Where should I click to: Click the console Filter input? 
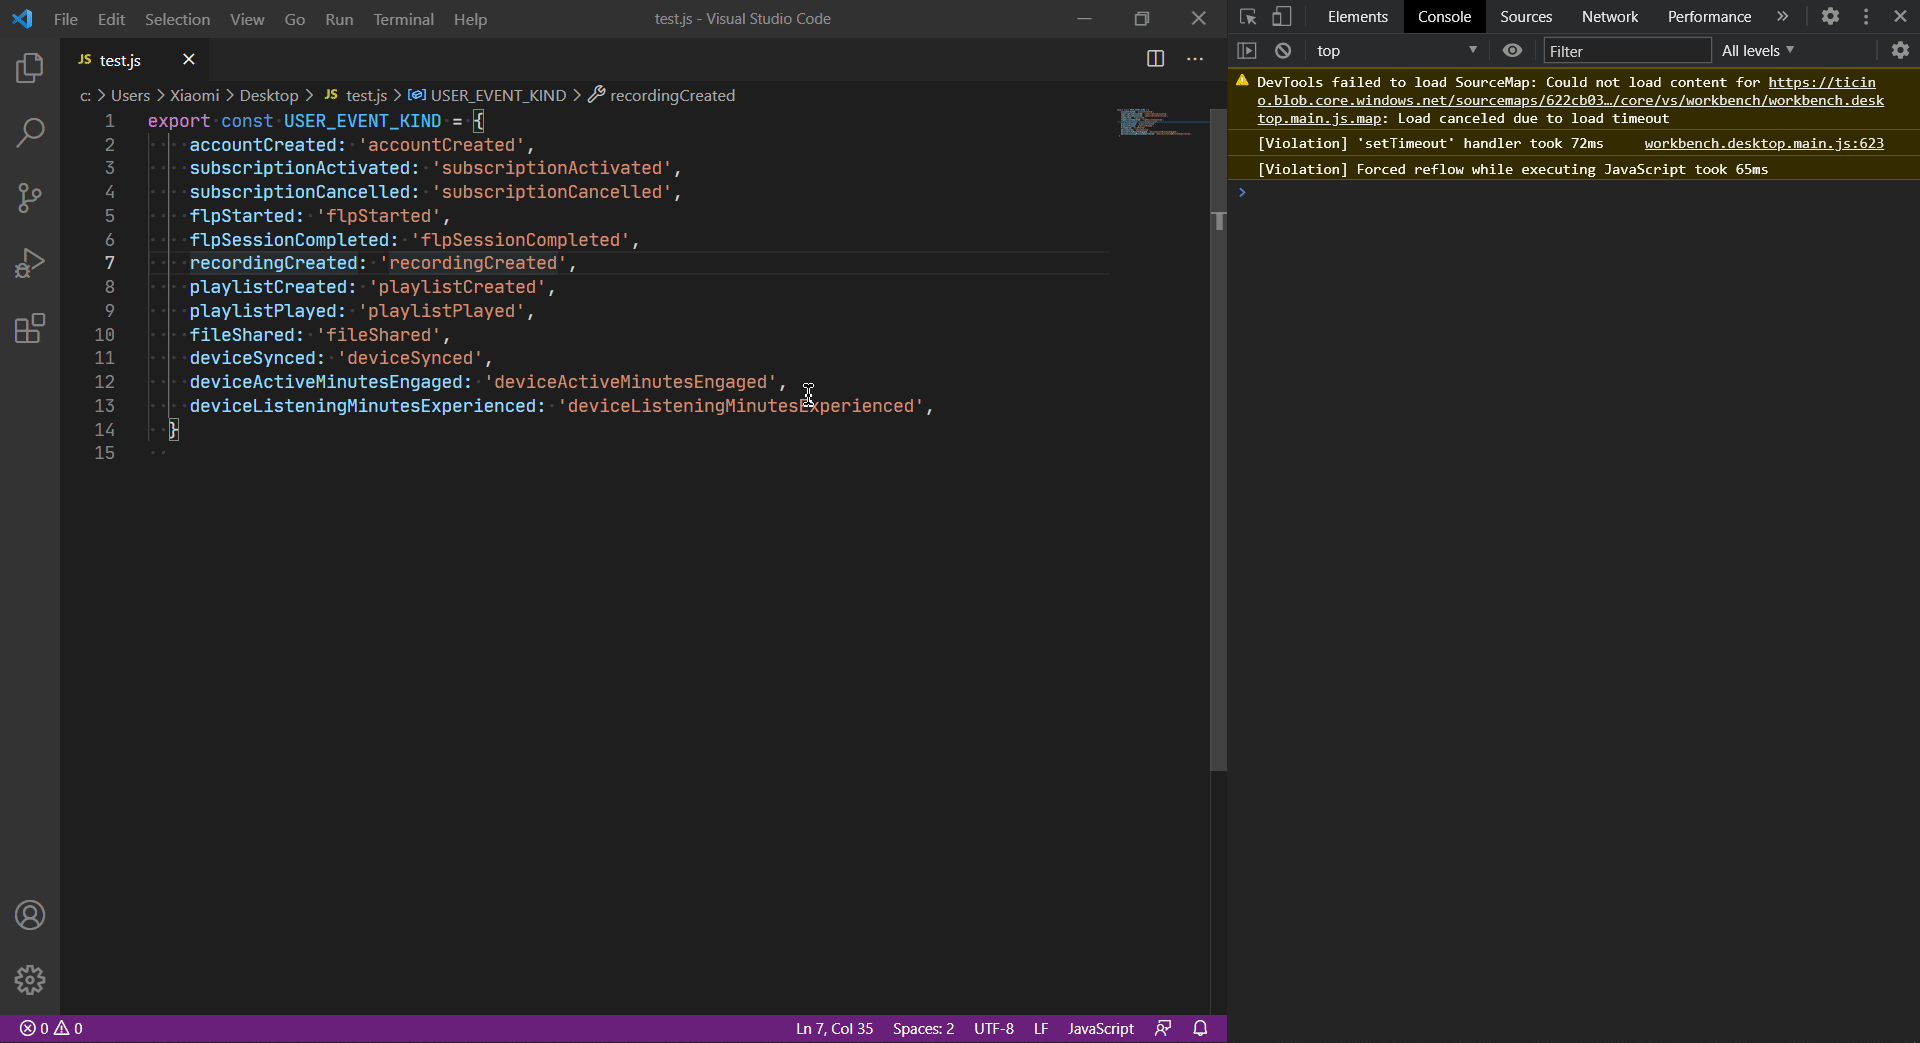click(x=1627, y=51)
